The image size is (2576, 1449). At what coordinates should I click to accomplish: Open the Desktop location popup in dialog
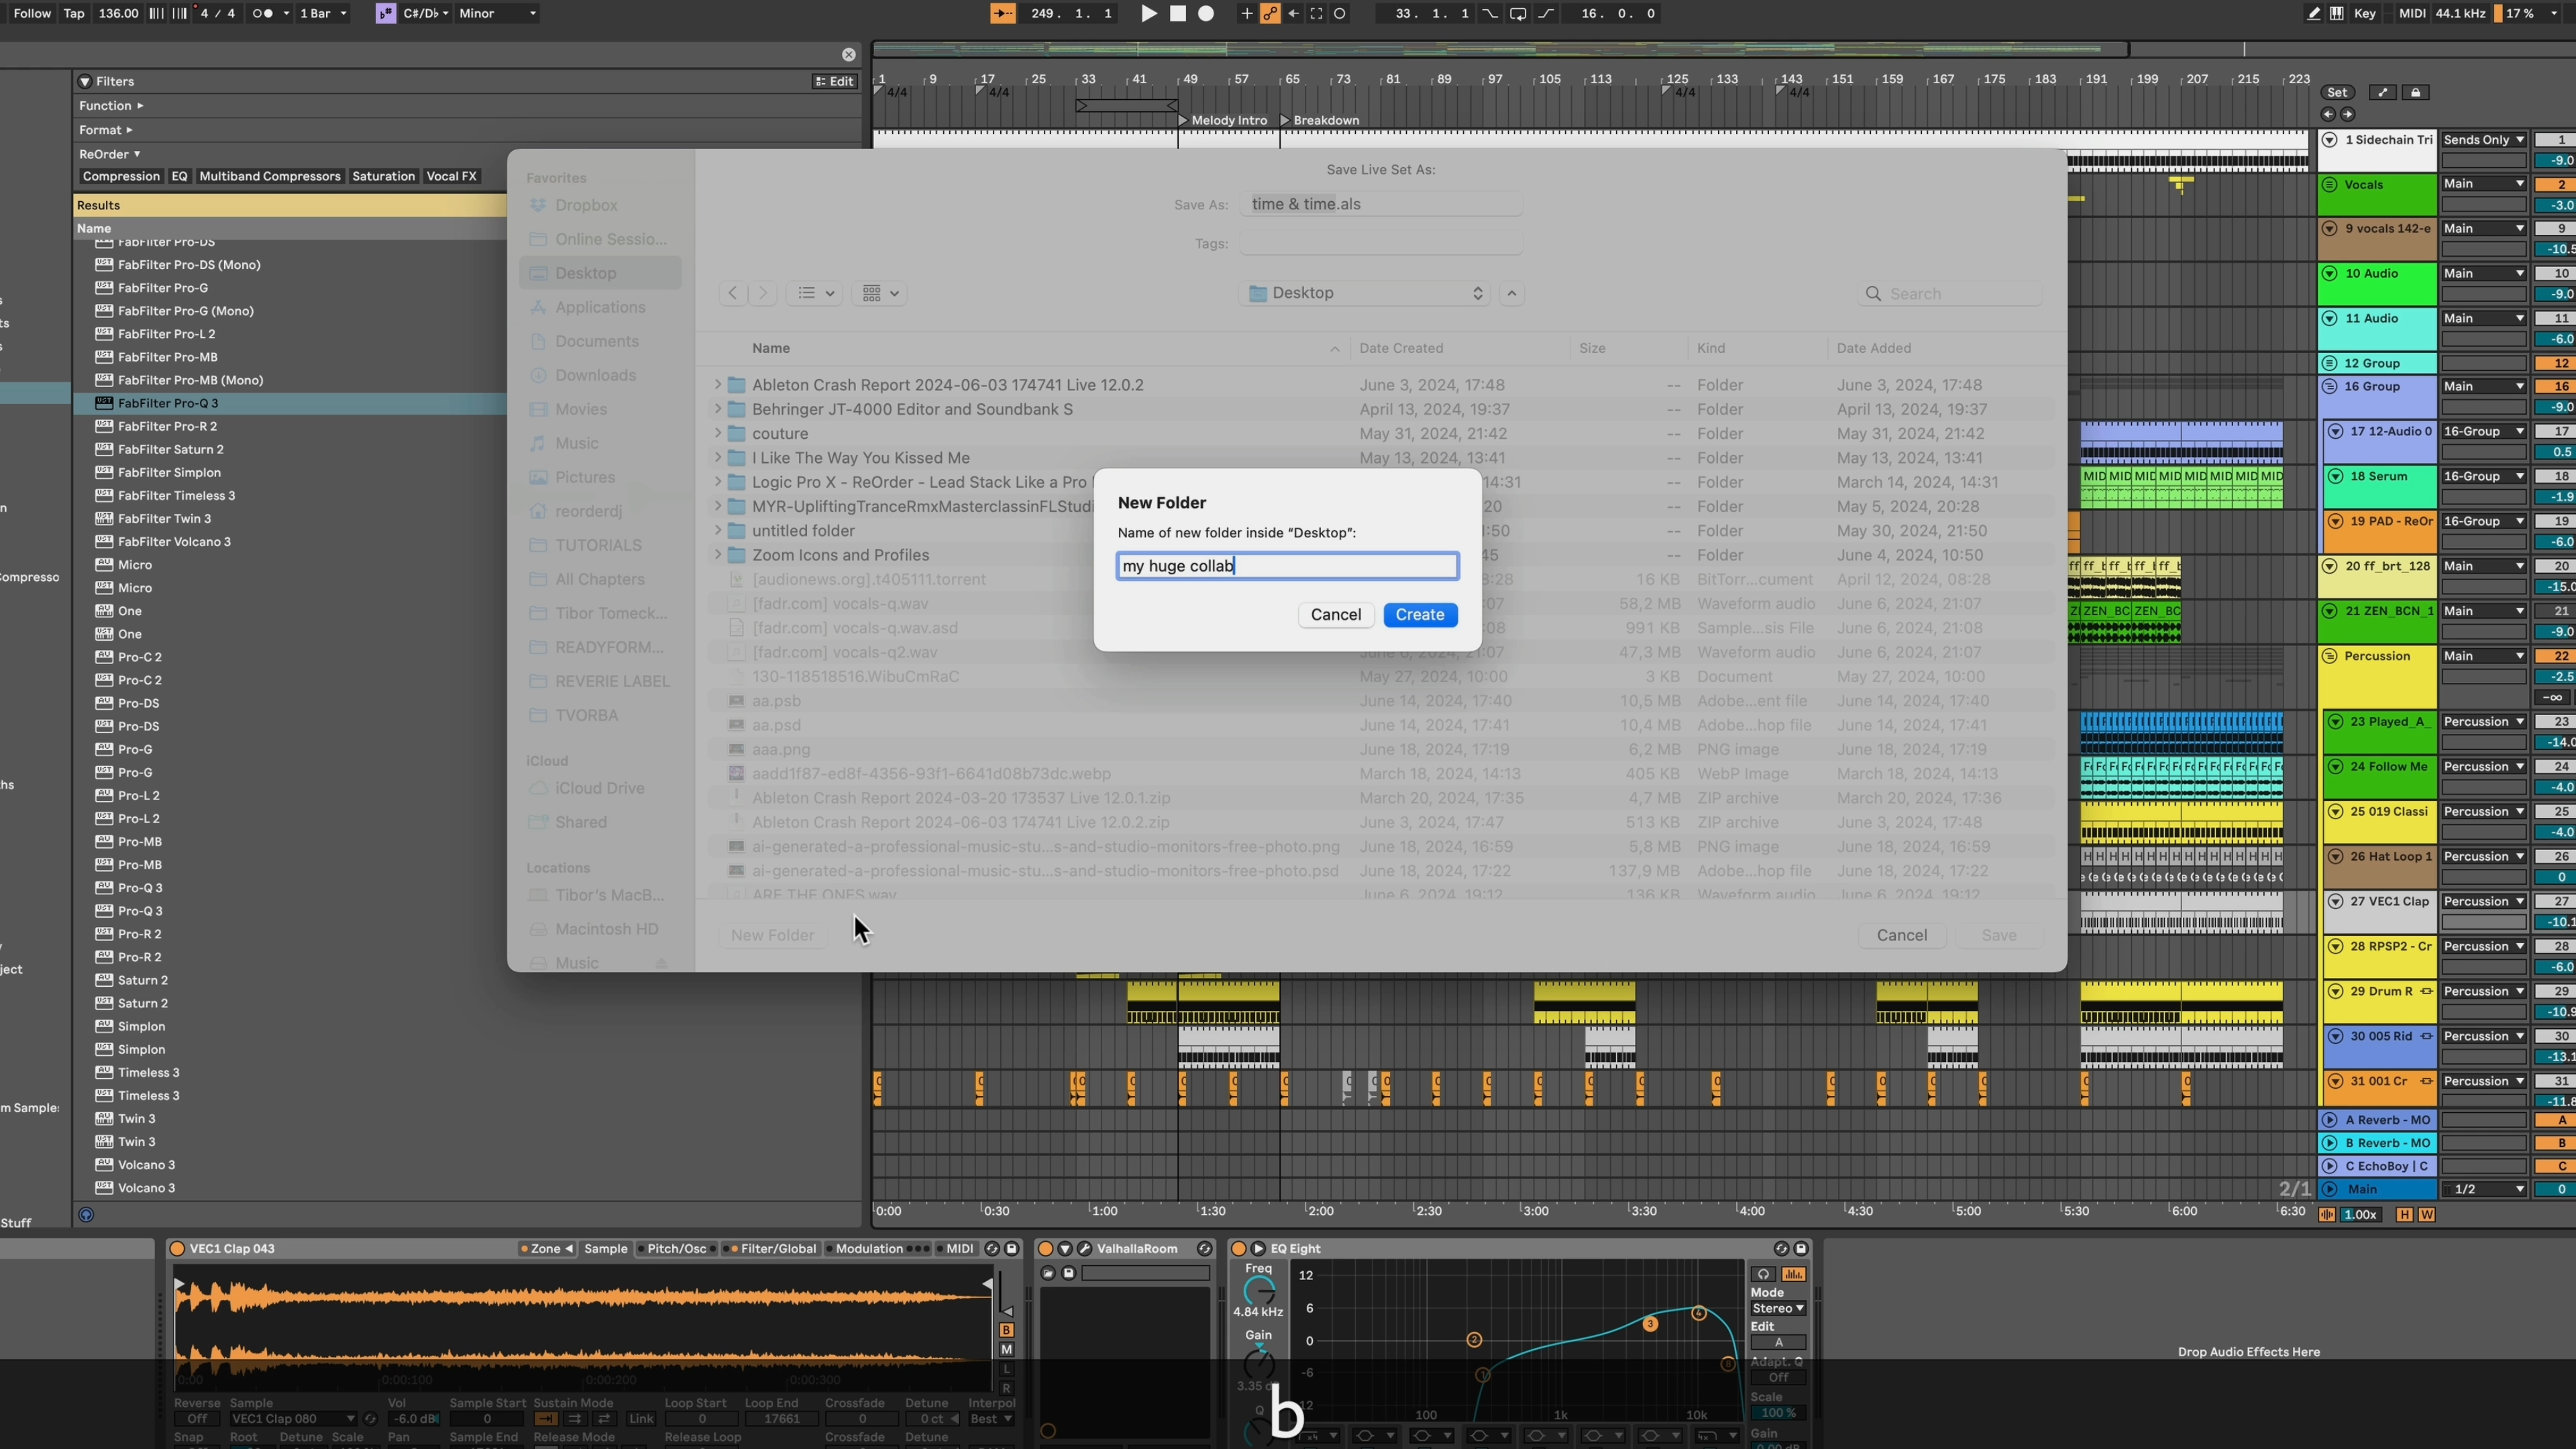(x=1364, y=293)
